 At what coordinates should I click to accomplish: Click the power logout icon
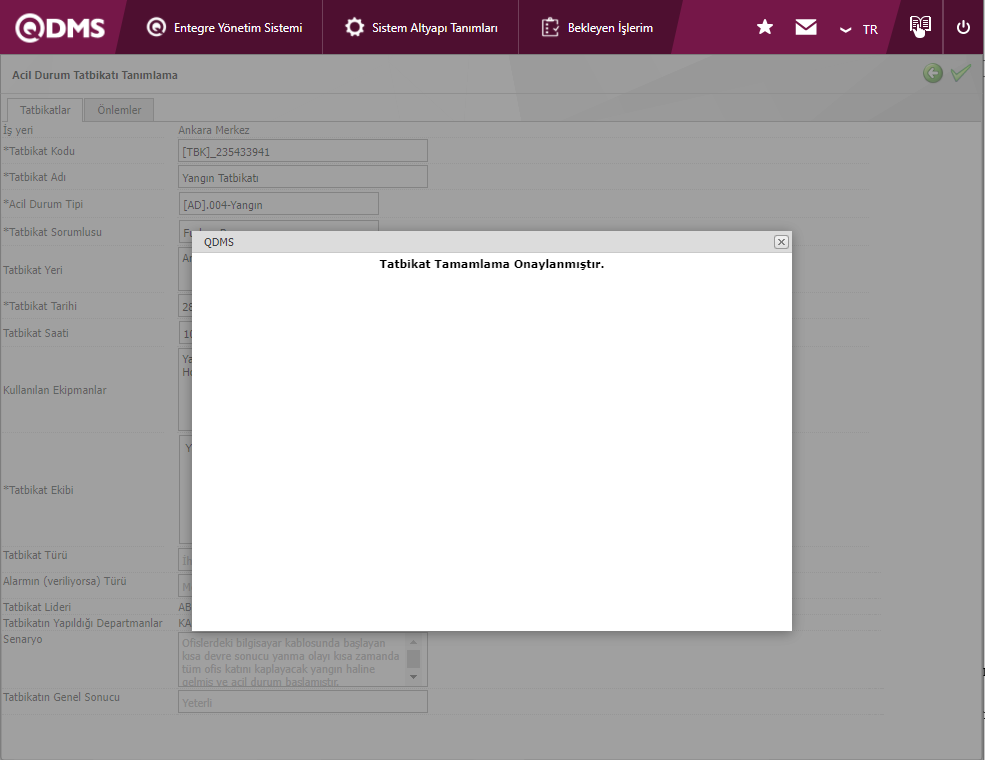tap(963, 27)
